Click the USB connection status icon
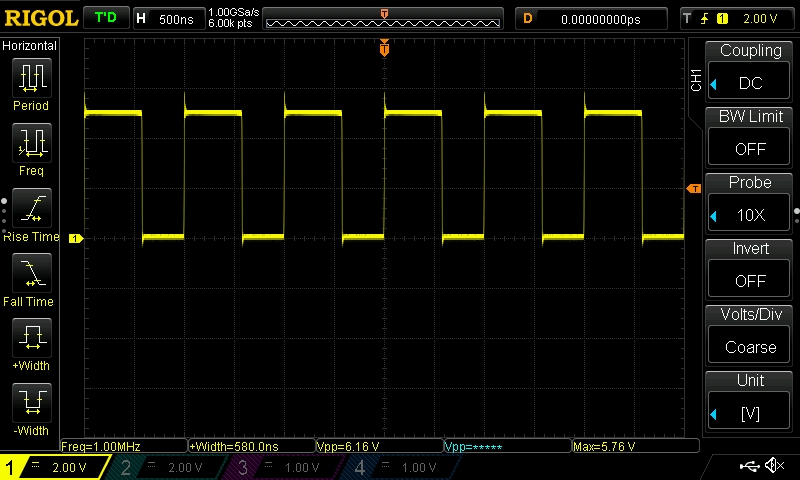The width and height of the screenshot is (800, 480). pyautogui.click(x=749, y=465)
